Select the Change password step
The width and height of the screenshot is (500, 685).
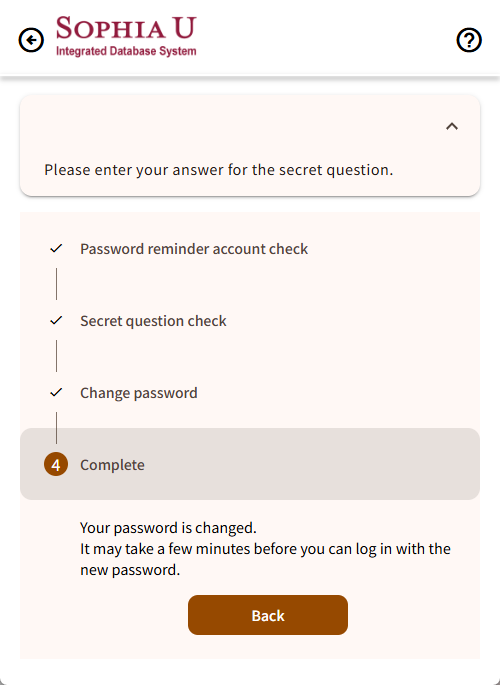click(139, 393)
